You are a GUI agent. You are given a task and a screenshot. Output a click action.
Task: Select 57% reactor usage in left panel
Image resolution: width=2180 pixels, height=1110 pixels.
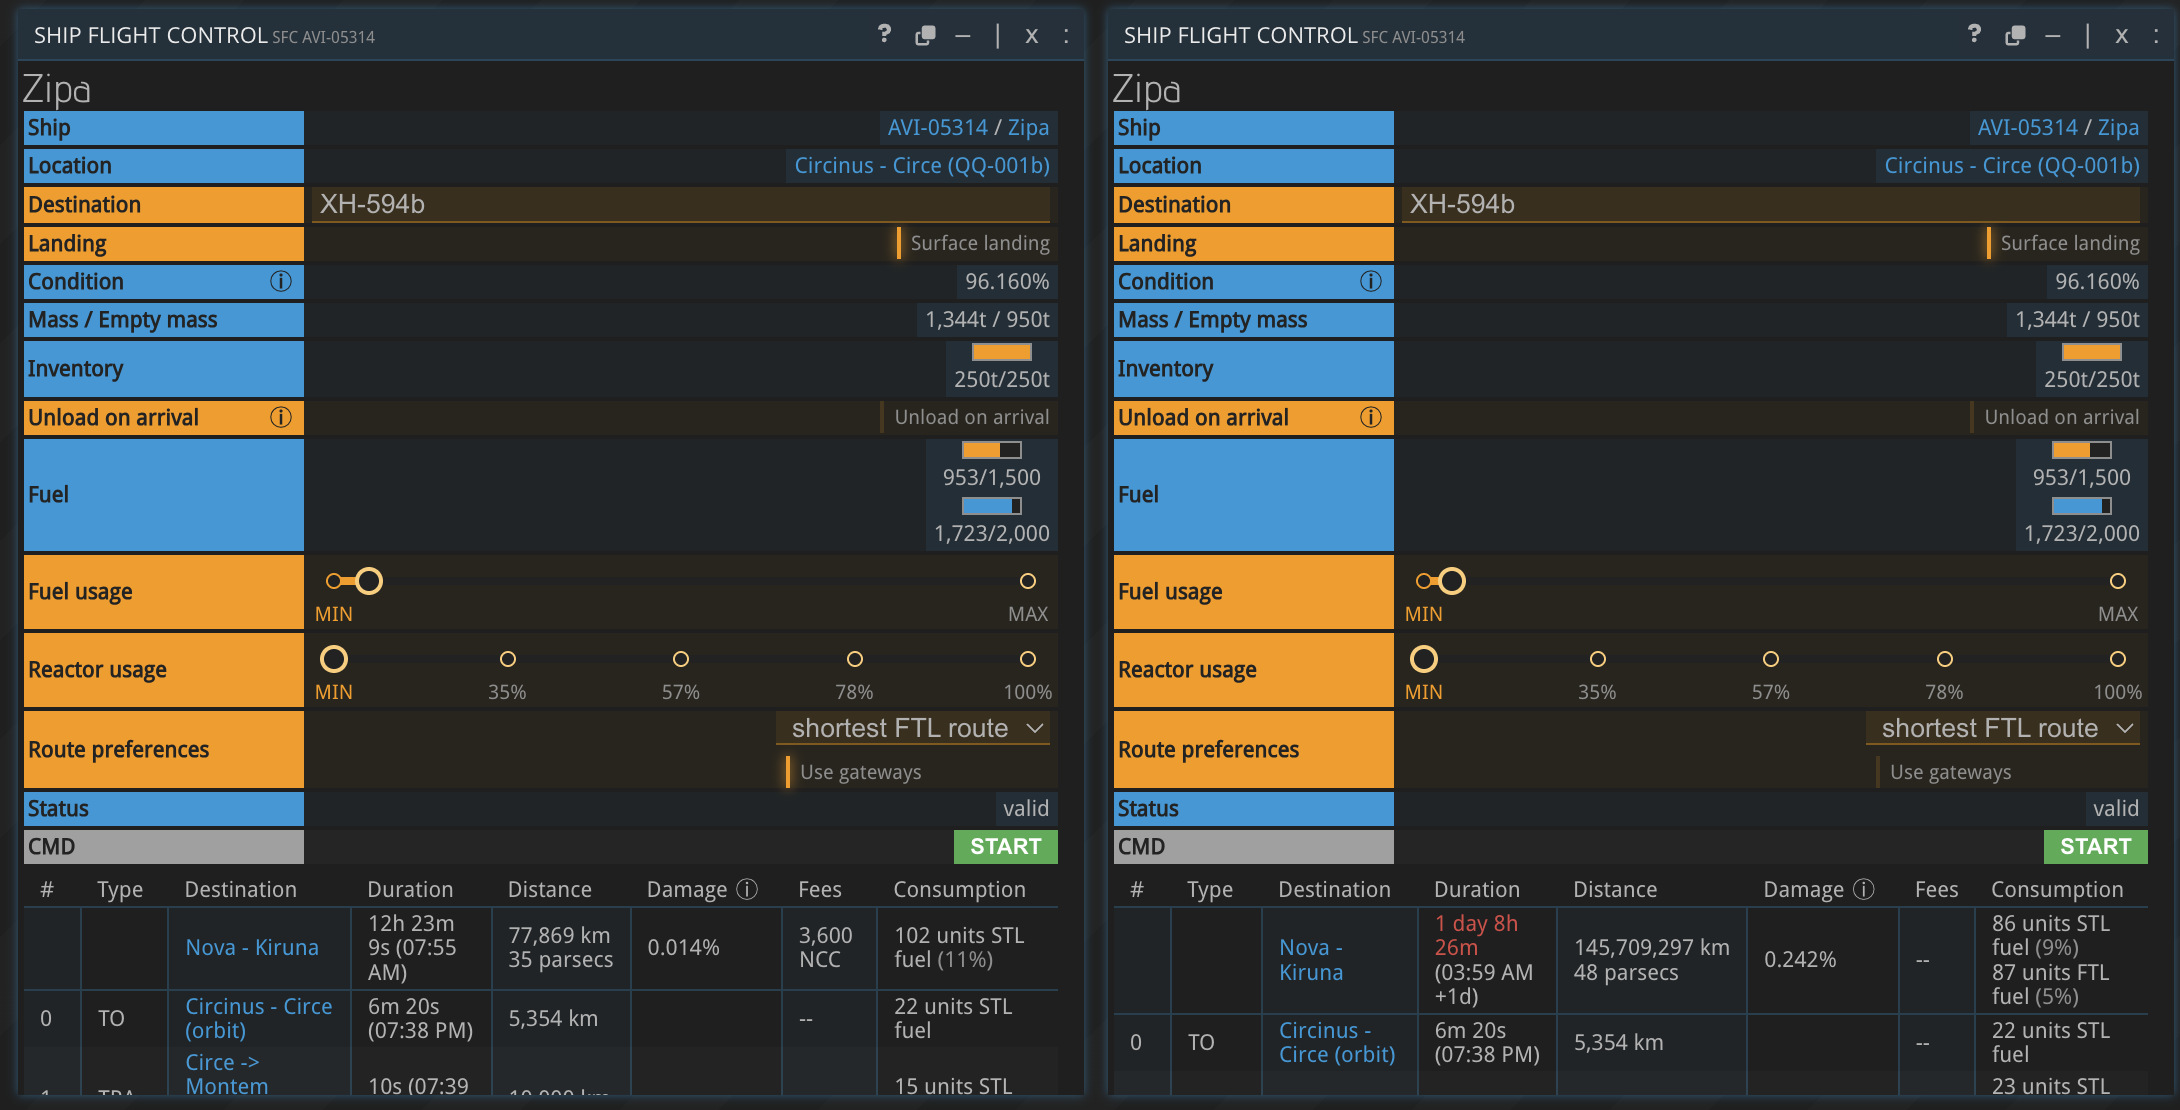coord(681,659)
